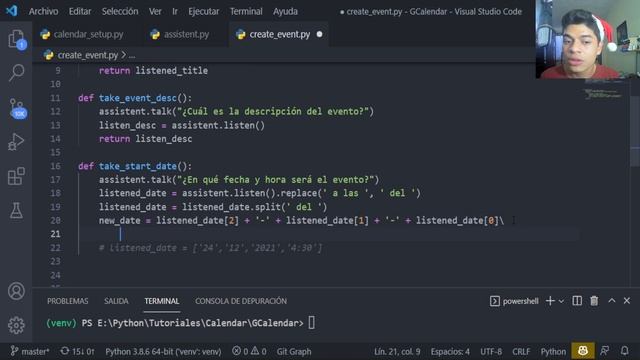Close the terminal panel
This screenshot has height=360, width=640.
coord(627,300)
